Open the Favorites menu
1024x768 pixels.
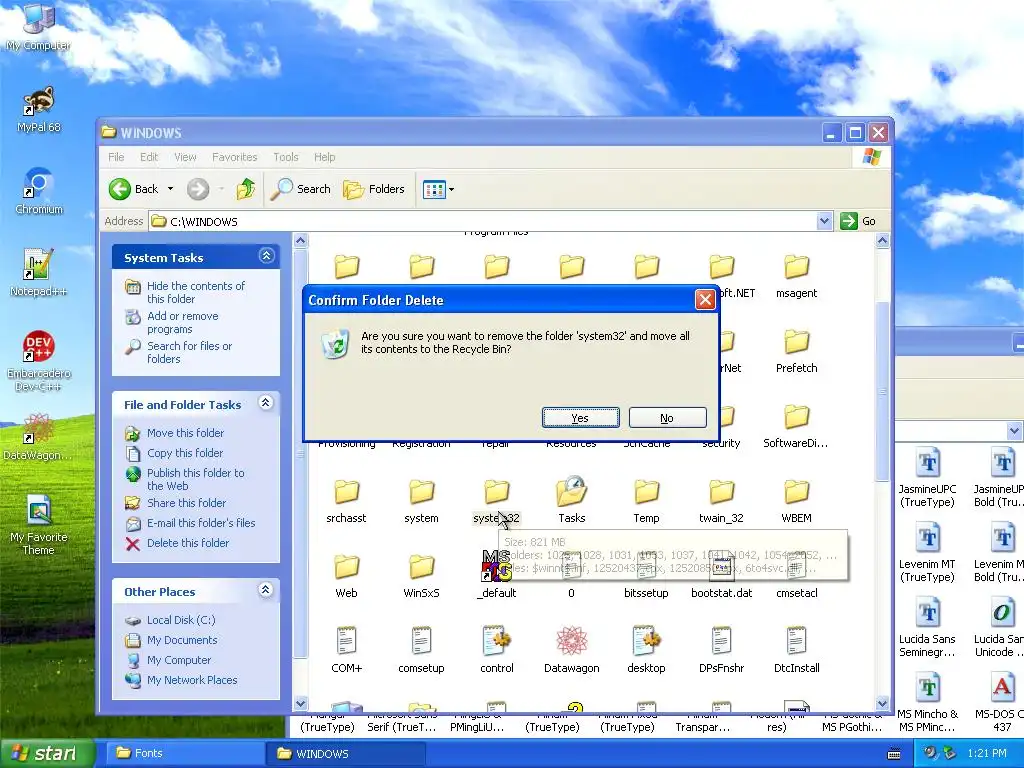tap(234, 157)
